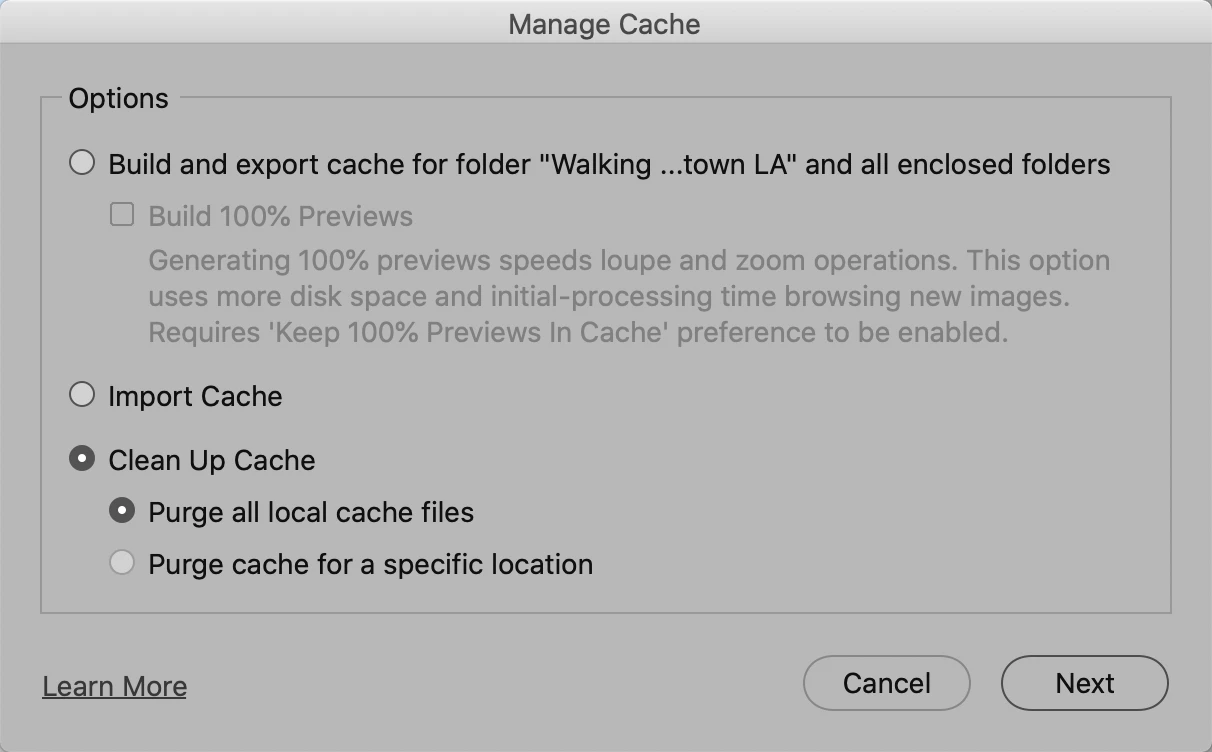Enable the Build 100% Previews checkbox

coord(122,215)
